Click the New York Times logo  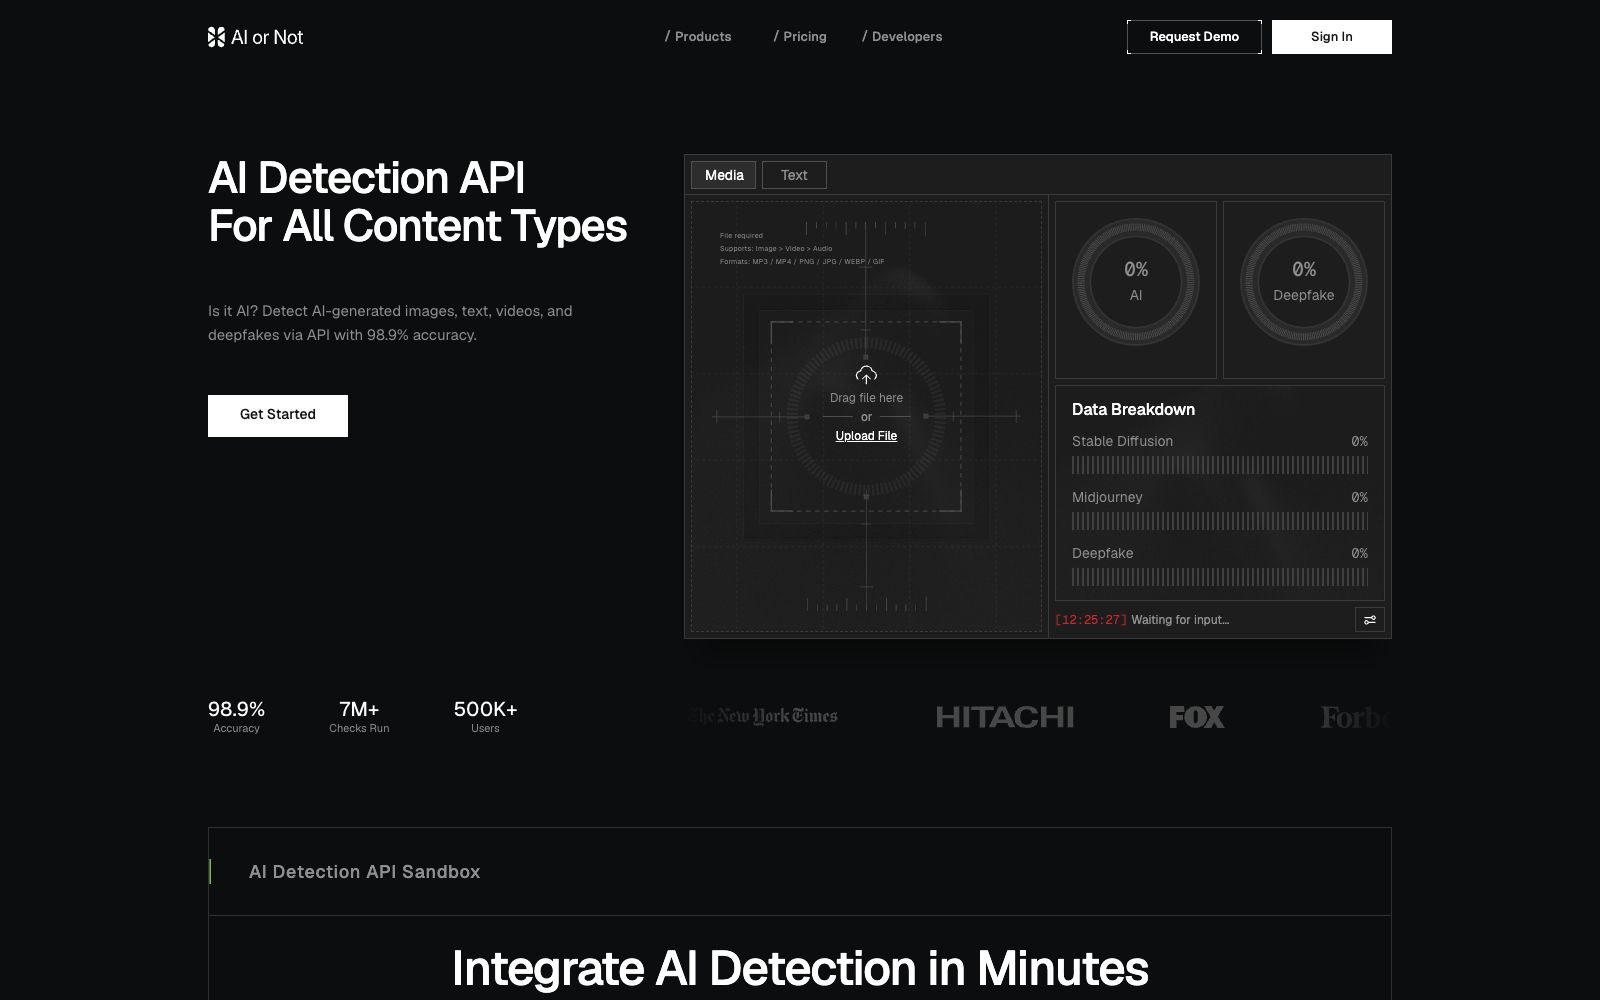pyautogui.click(x=763, y=716)
